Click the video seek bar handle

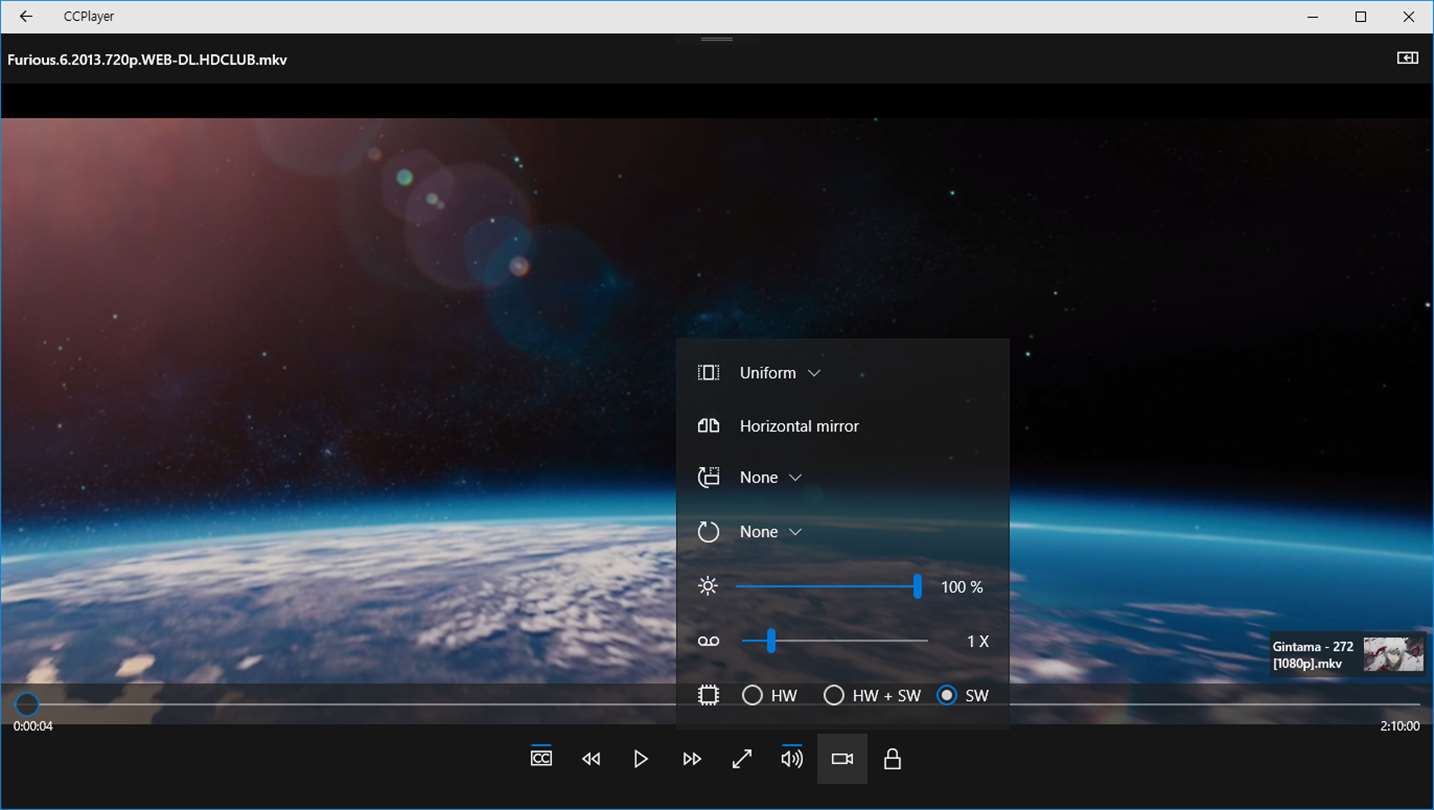click(26, 704)
